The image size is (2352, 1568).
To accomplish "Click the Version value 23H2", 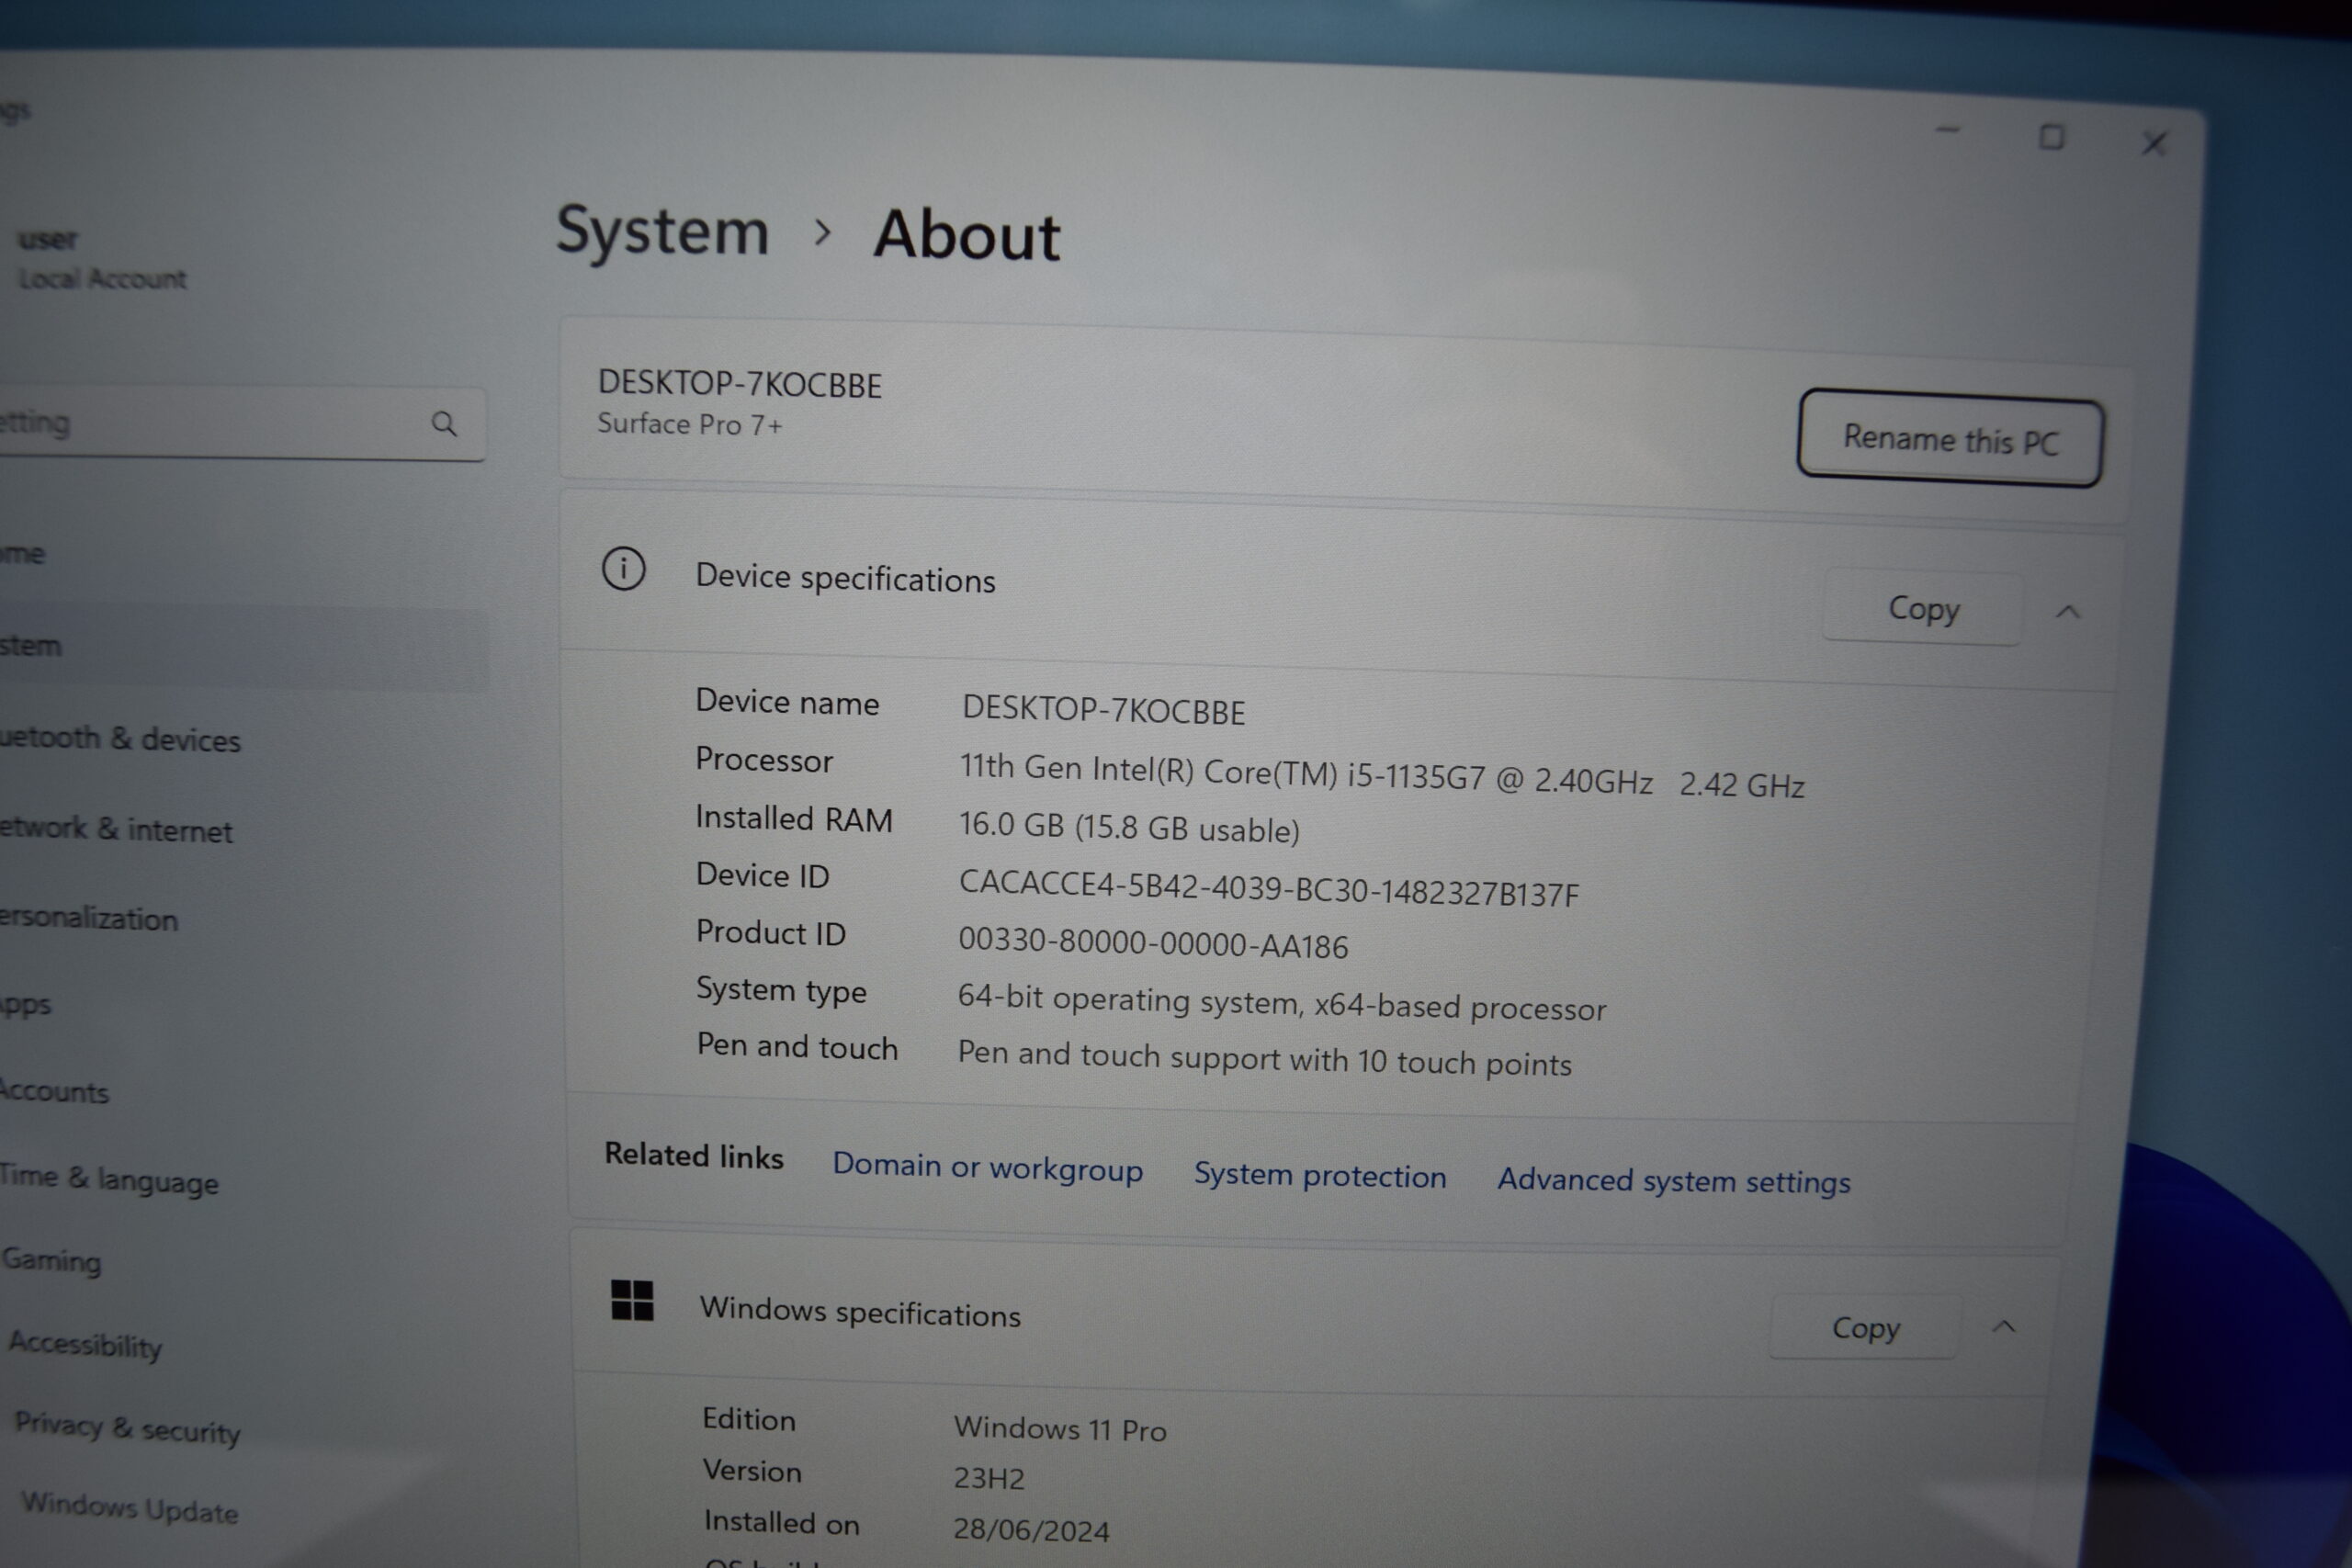I will 989,1478.
